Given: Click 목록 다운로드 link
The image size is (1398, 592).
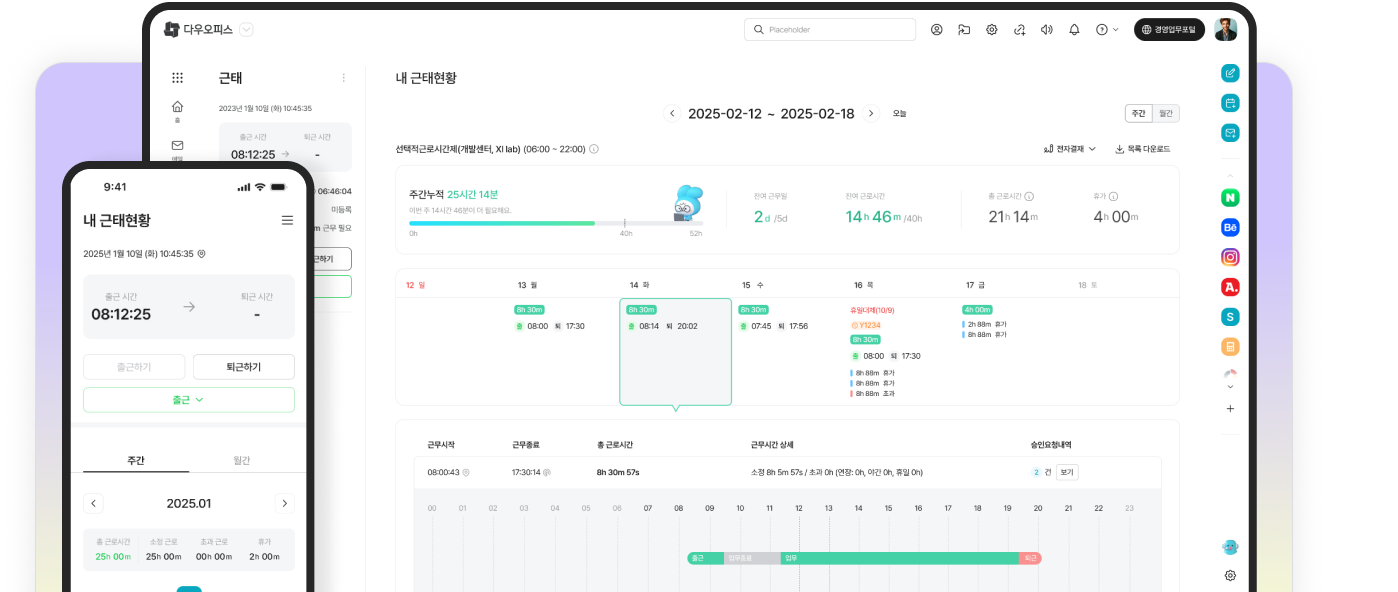Looking at the screenshot, I should tap(1142, 149).
